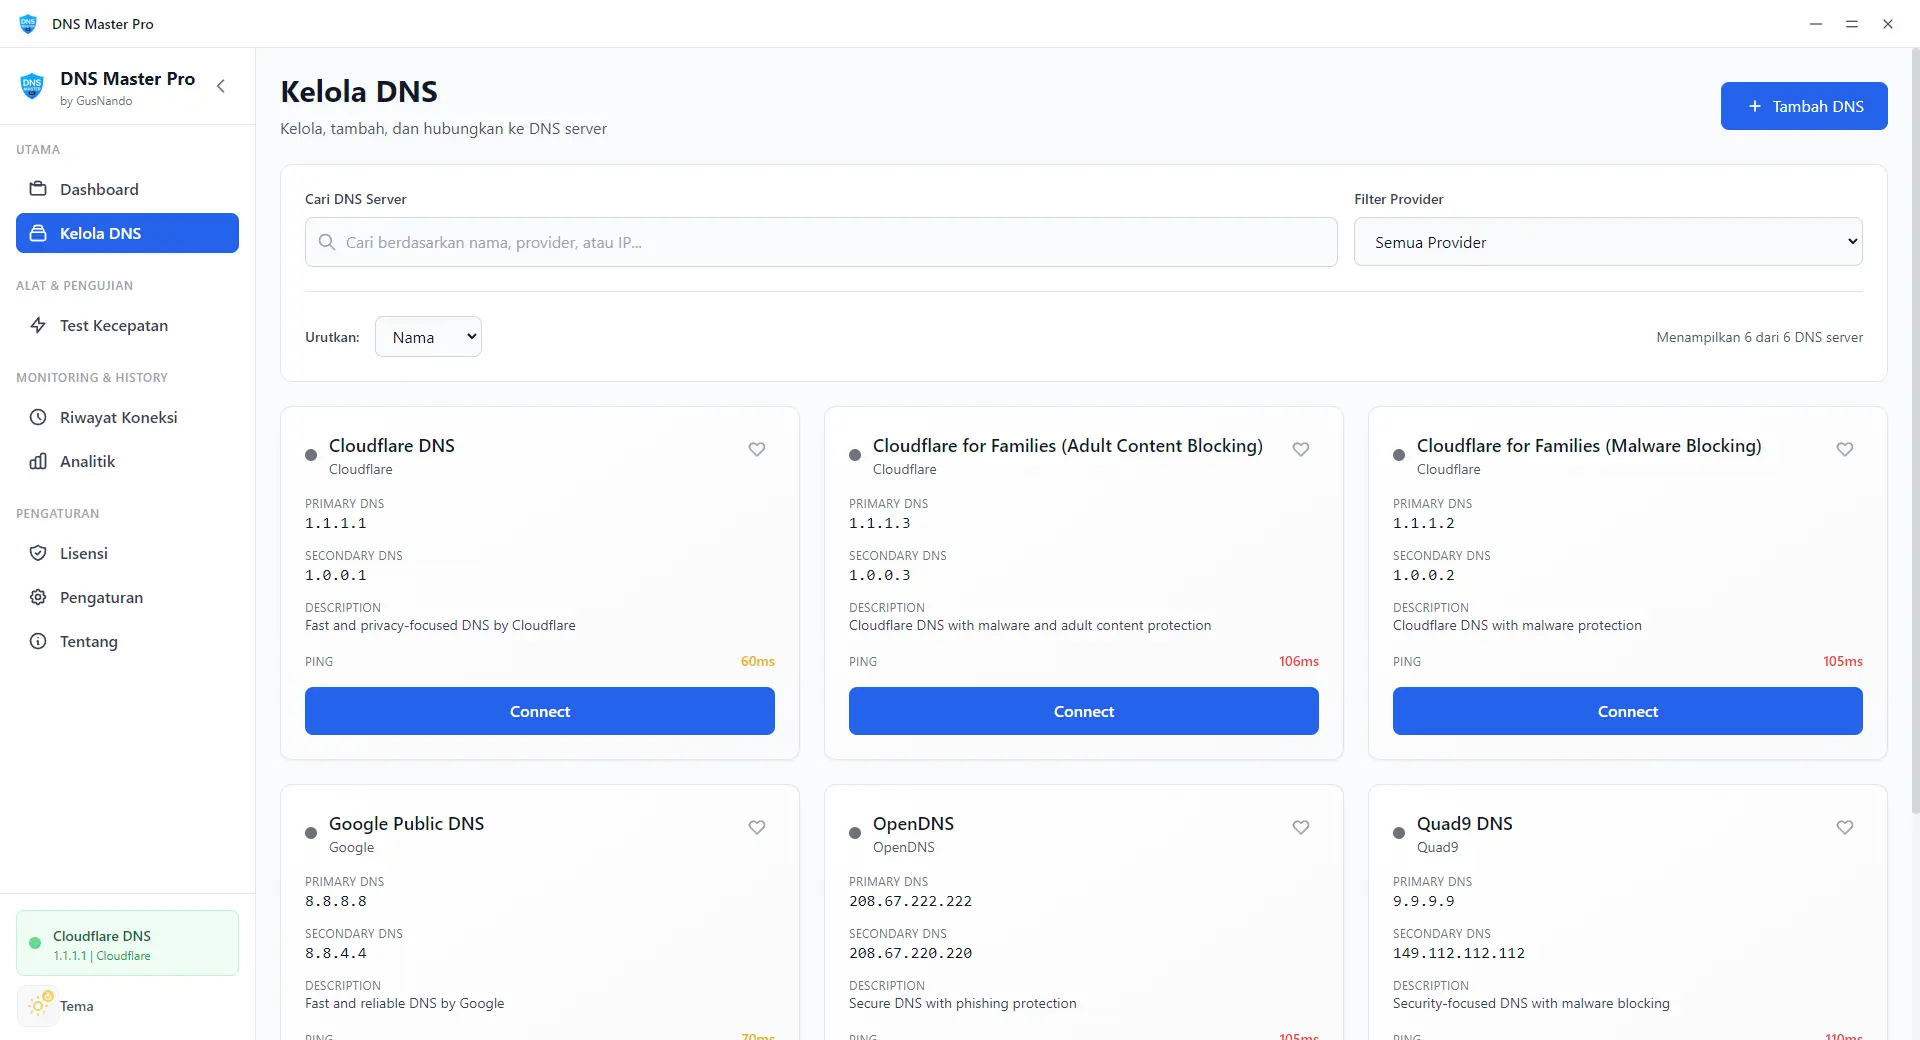
Task: Click secondary DNS value 149.112.112.112
Action: click(x=1459, y=953)
